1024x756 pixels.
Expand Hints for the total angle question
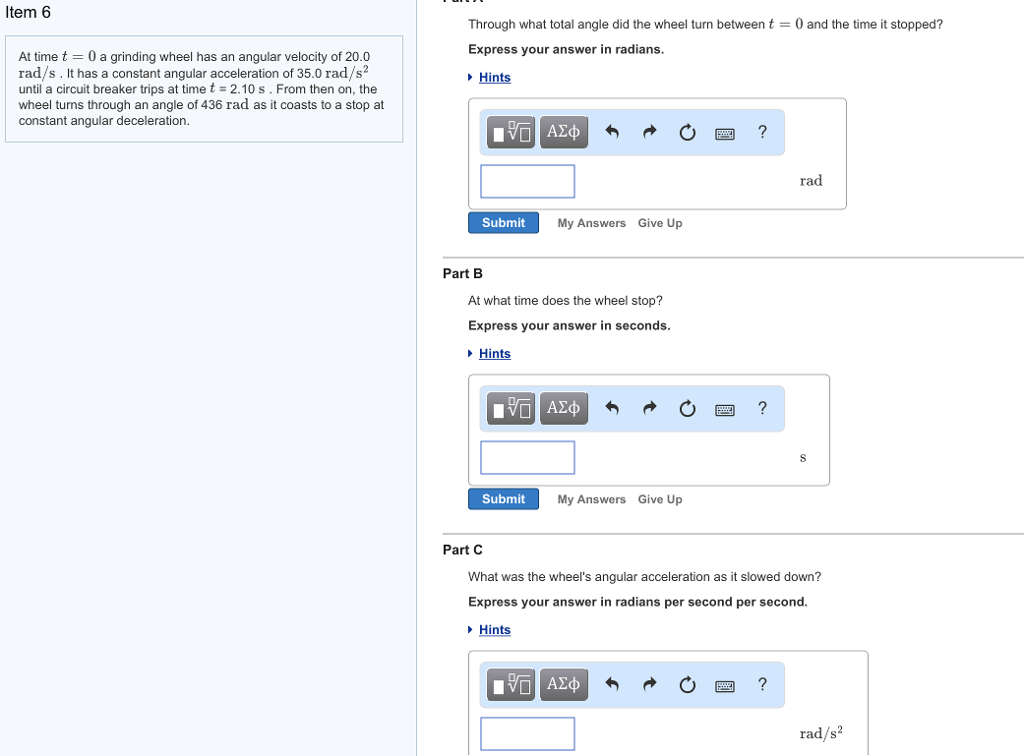coord(494,78)
